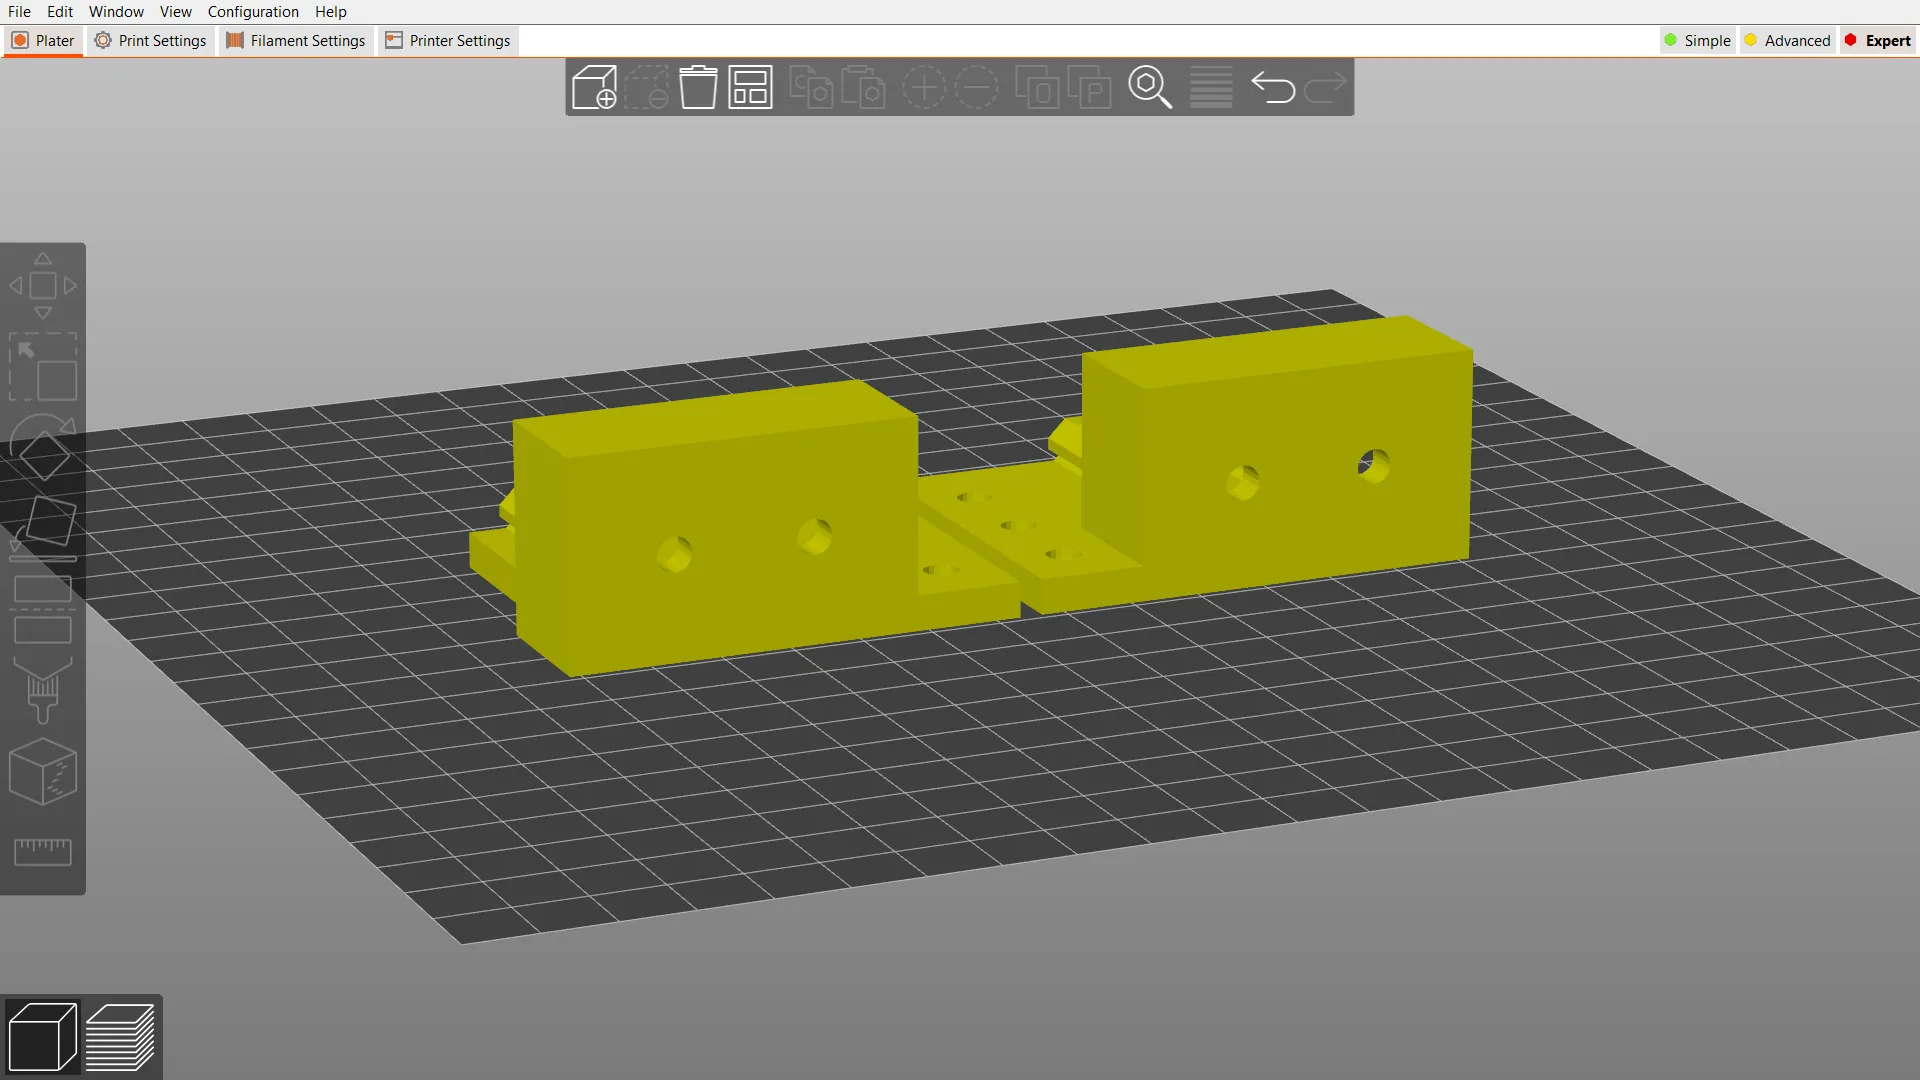Switch to Advanced mode
Image resolution: width=1920 pixels, height=1080 pixels.
1788,40
